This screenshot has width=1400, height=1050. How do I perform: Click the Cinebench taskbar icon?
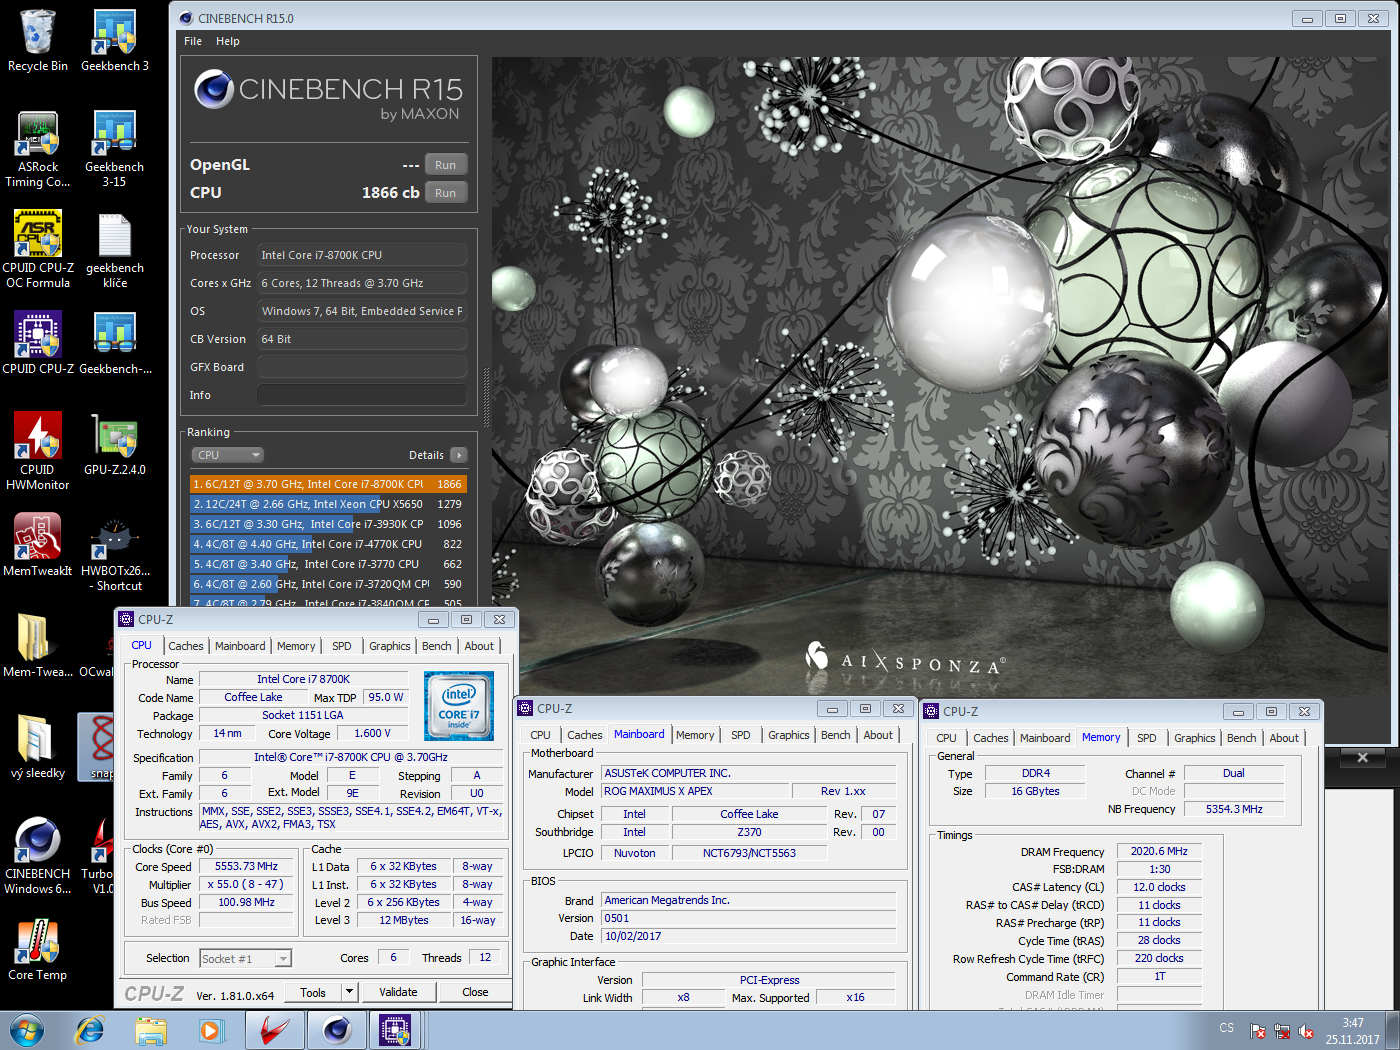pyautogui.click(x=337, y=1029)
